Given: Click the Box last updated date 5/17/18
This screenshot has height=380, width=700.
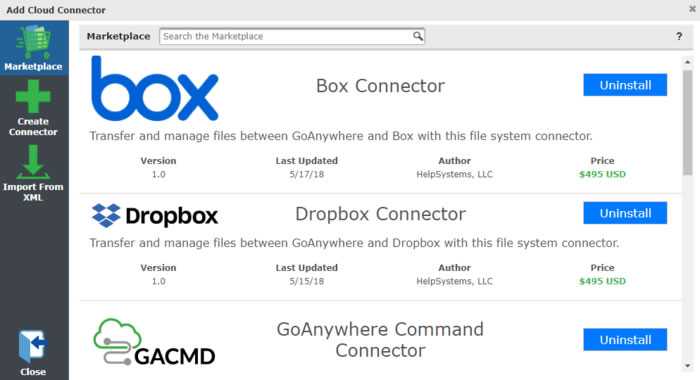Looking at the screenshot, I should point(307,174).
